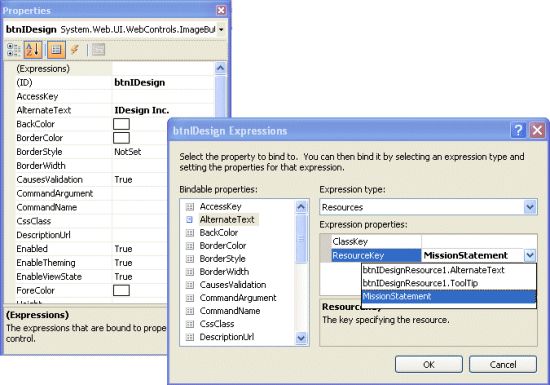The width and height of the screenshot is (550, 385).
Task: Click the icon beside BorderWidth in bindable list
Action: 189,272
